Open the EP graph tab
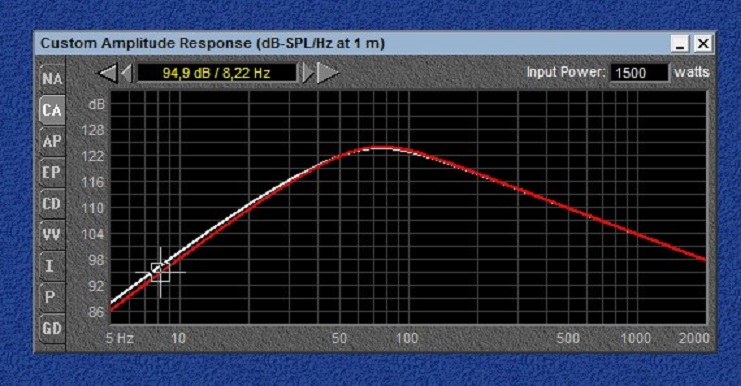 pyautogui.click(x=52, y=172)
